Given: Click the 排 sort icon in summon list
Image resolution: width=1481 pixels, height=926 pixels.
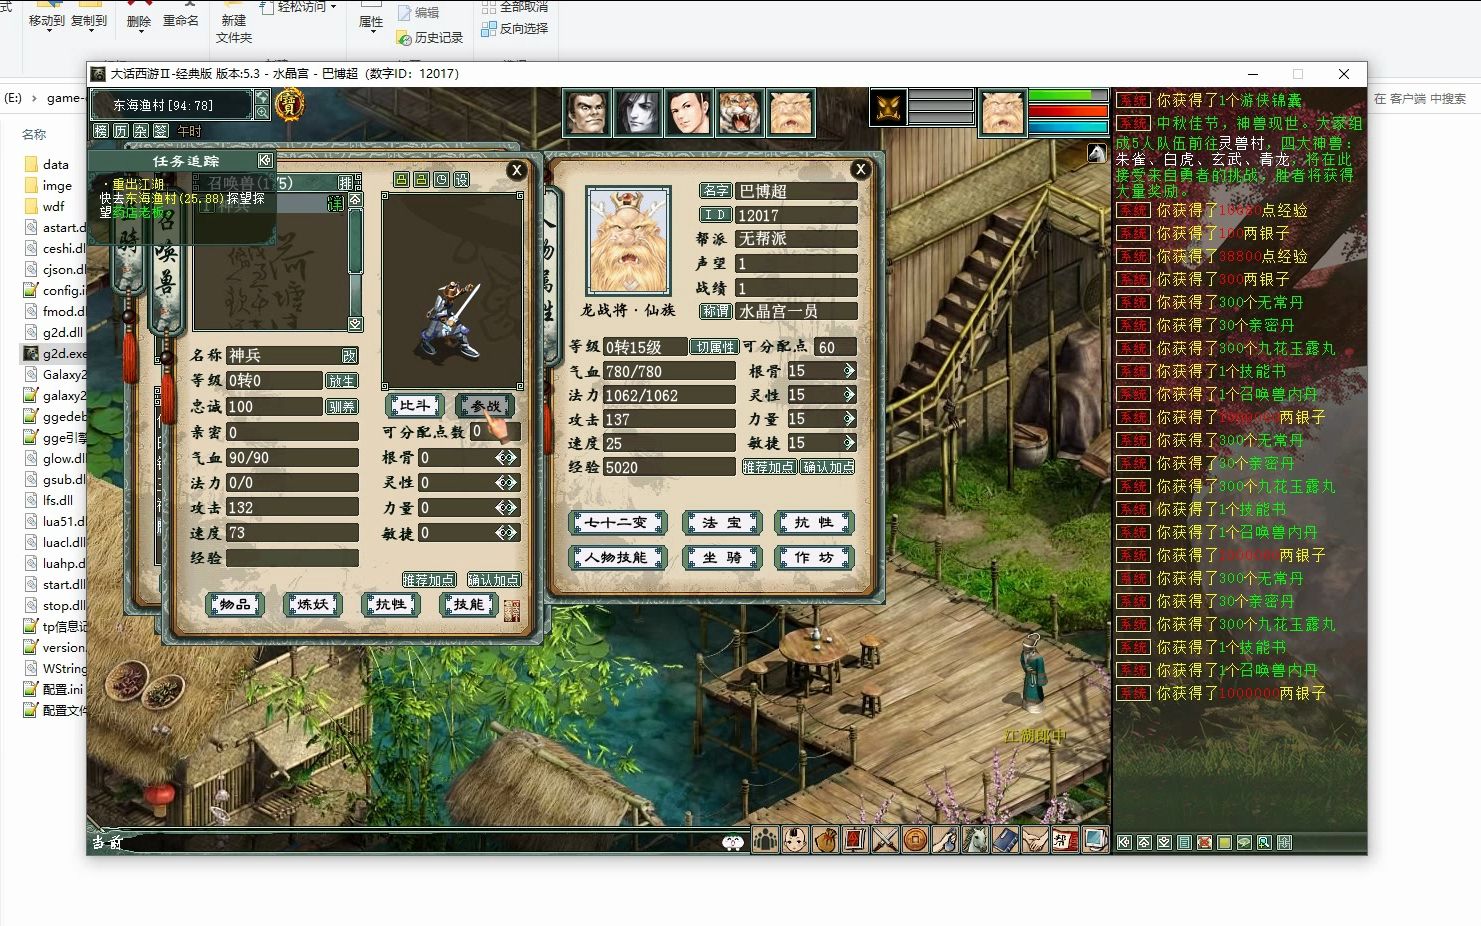Looking at the screenshot, I should pyautogui.click(x=345, y=183).
